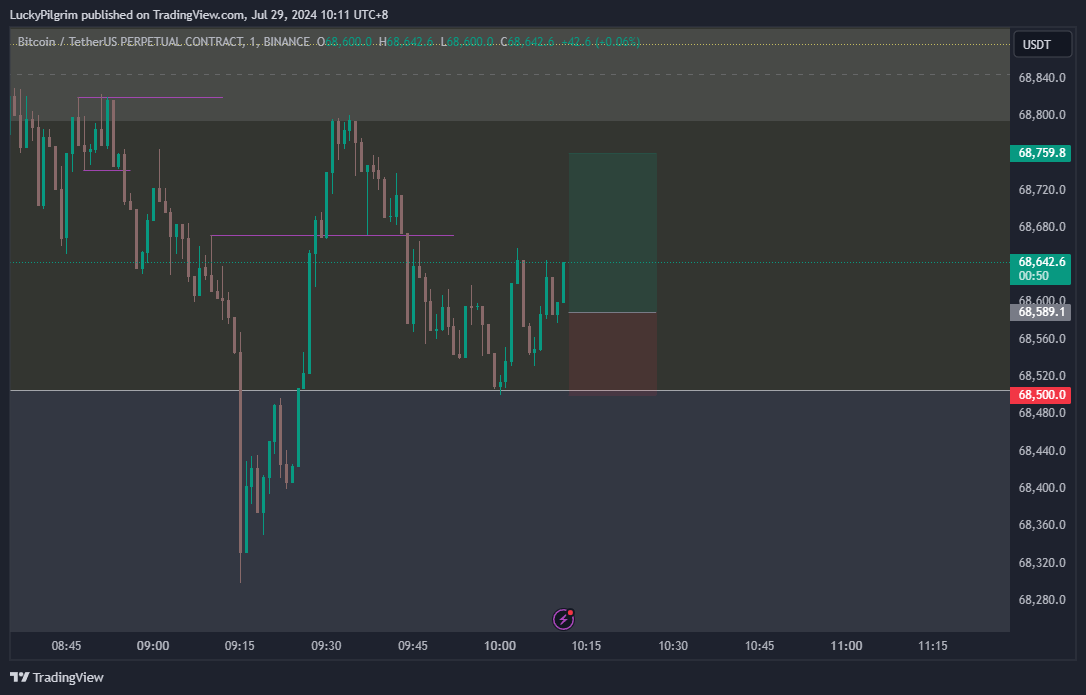Viewport: 1086px width, 695px height.
Task: Click the 68,280.0 price axis label
Action: tap(1042, 599)
